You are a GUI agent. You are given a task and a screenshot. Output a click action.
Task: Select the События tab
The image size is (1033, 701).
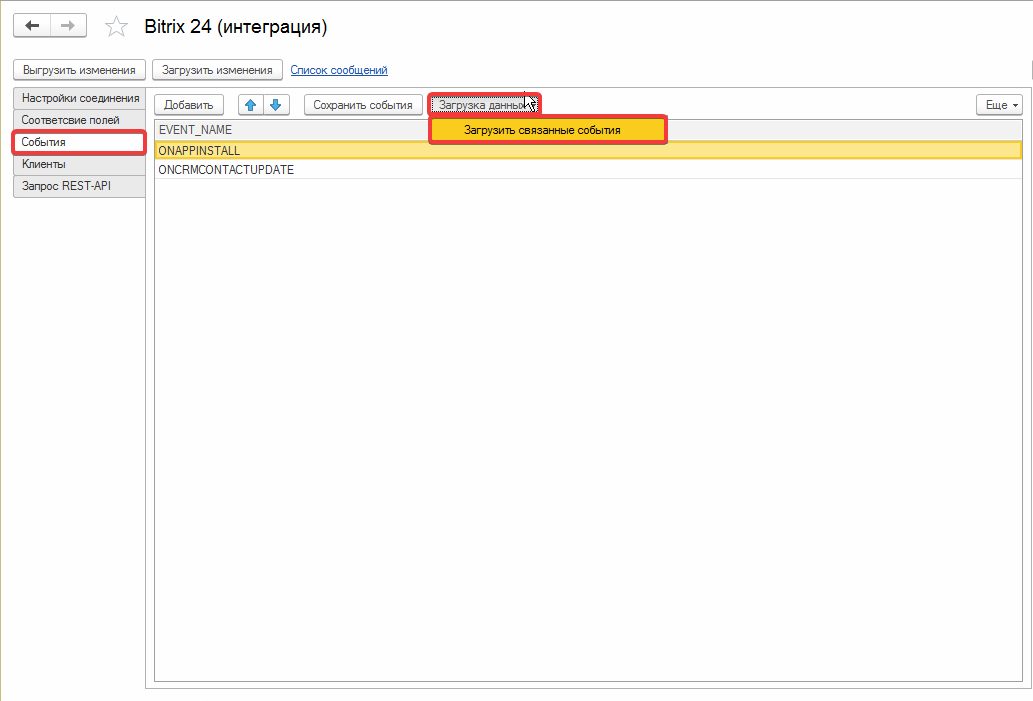coord(80,142)
